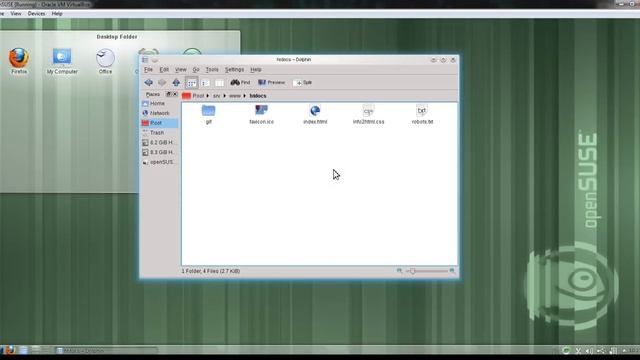Select Home in the Places panel
The height and width of the screenshot is (360, 640).
point(159,104)
